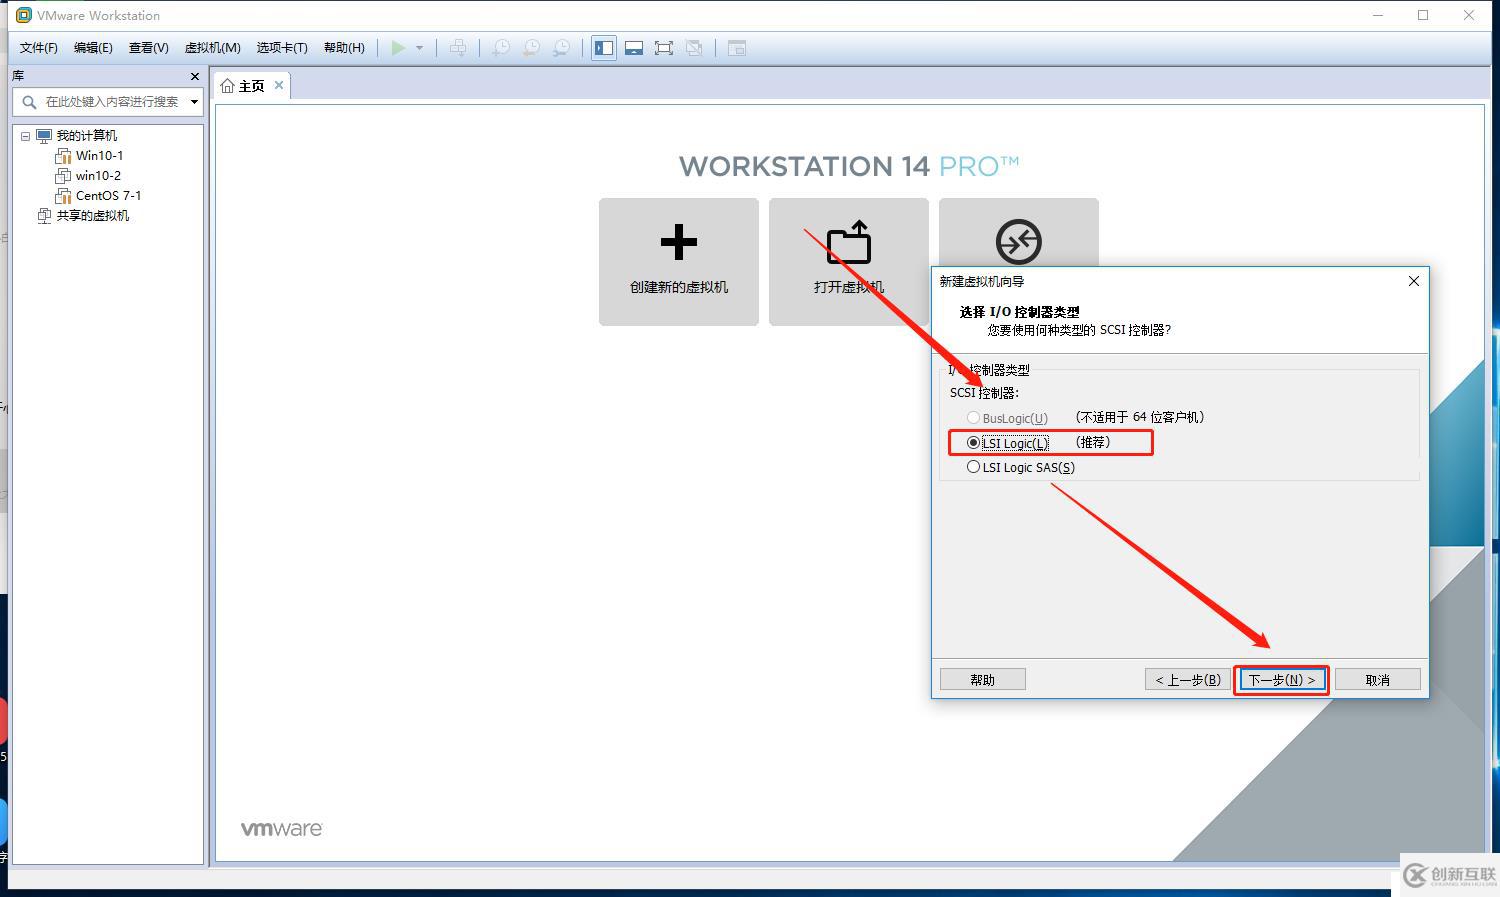Click the send Ctrl+Alt+Del toolbar icon
This screenshot has height=897, width=1500.
tap(458, 48)
